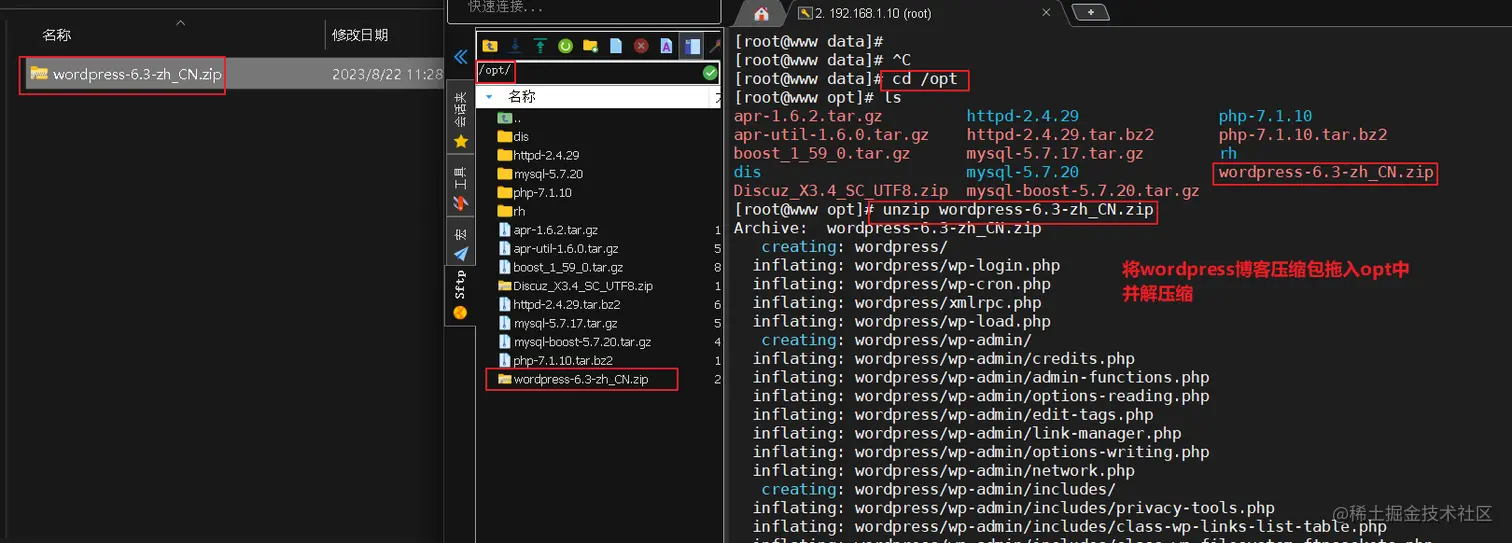Toggle the highlighted file panel view icon
Screen dimensions: 1512x543
(x=692, y=46)
